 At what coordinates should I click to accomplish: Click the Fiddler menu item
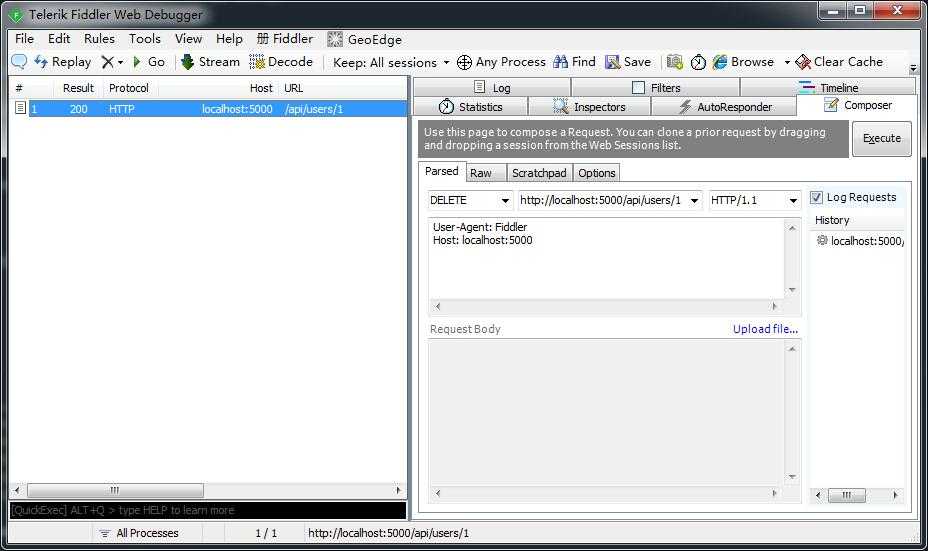[285, 38]
